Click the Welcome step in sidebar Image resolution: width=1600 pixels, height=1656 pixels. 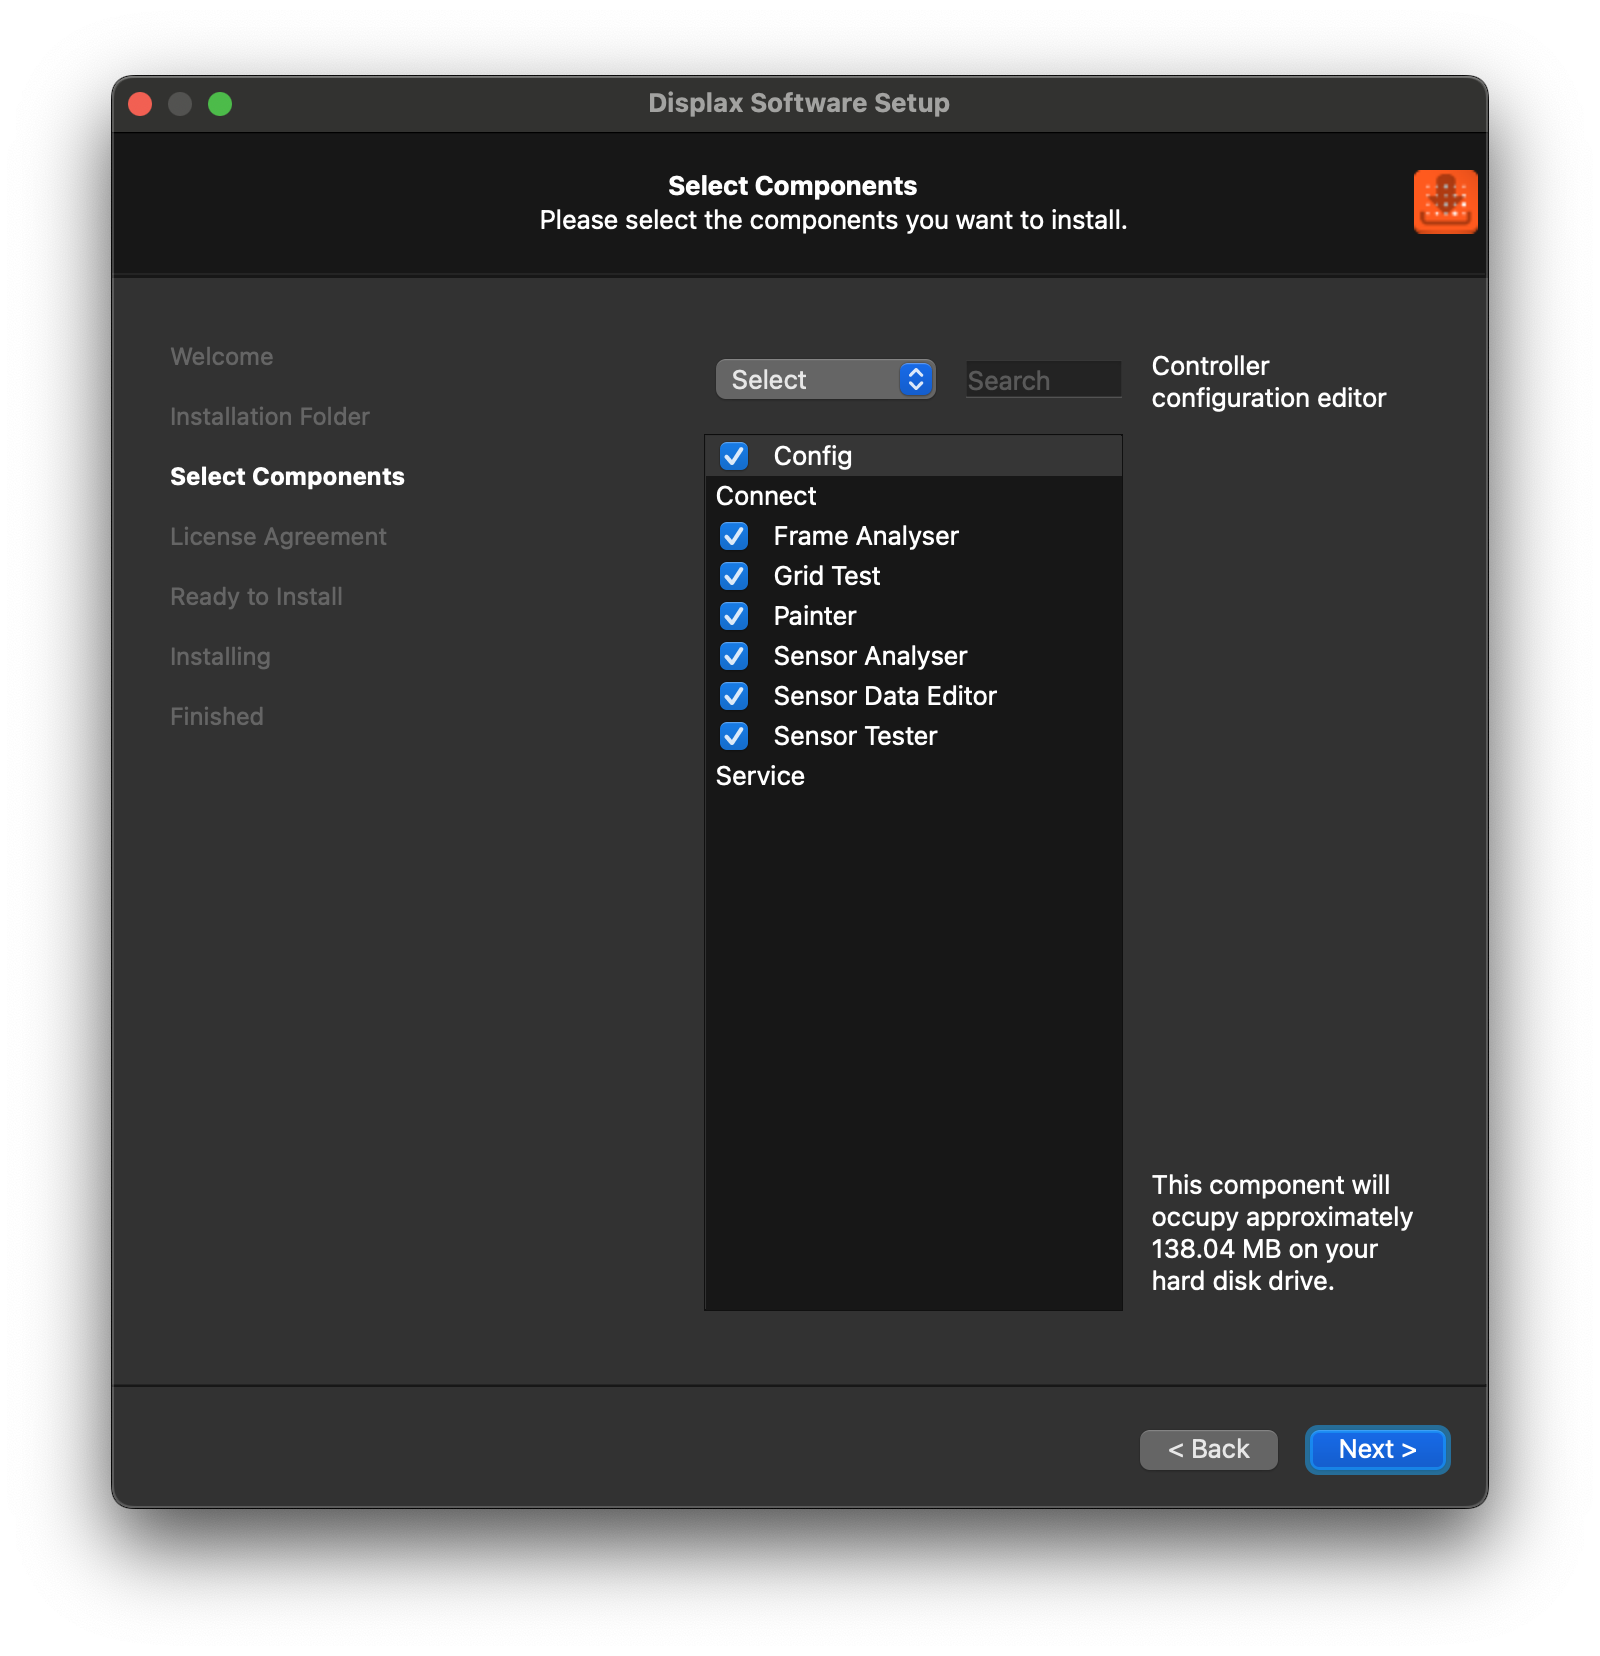click(221, 357)
